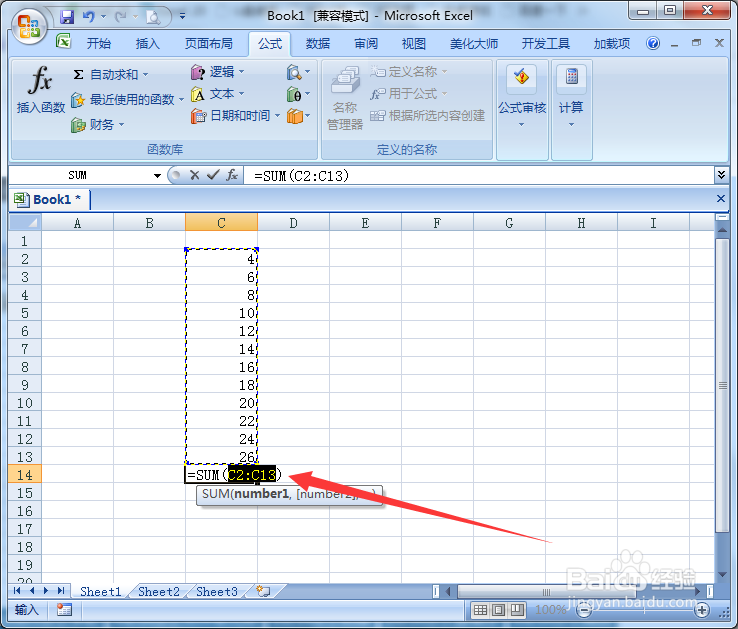The height and width of the screenshot is (629, 738).
Task: Click Create from Selection (根据所选内容创建)
Action: [x=427, y=116]
